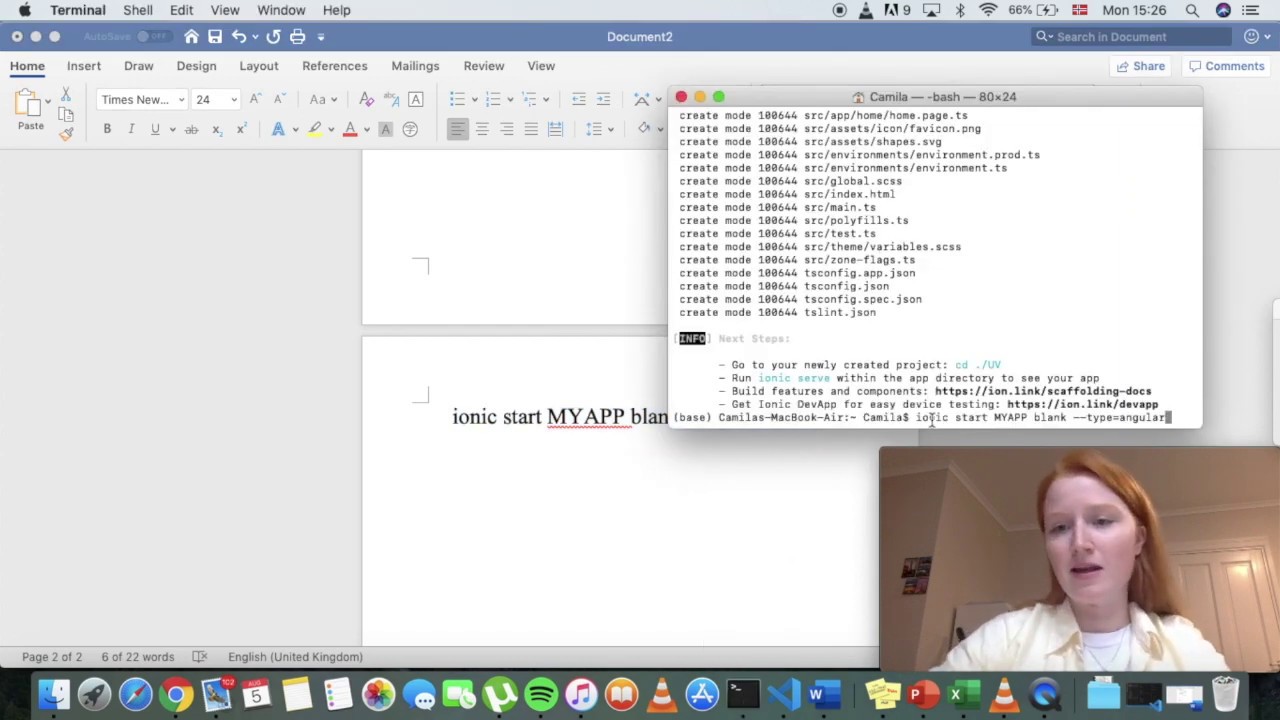This screenshot has height=720, width=1280.
Task: Open the References ribbon tab
Action: coord(335,66)
